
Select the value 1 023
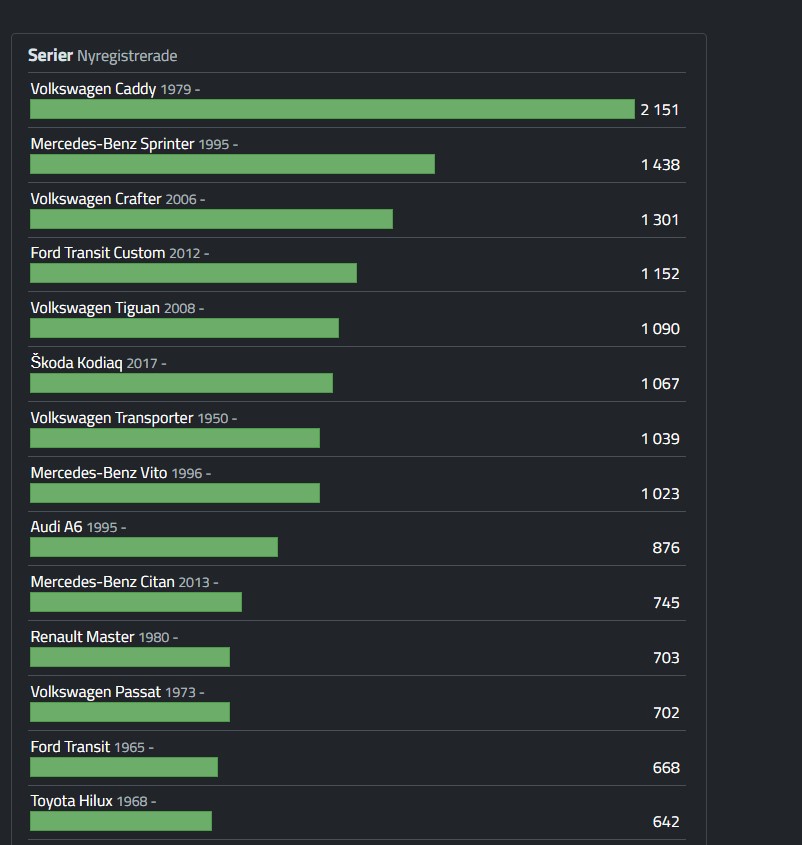click(x=660, y=493)
